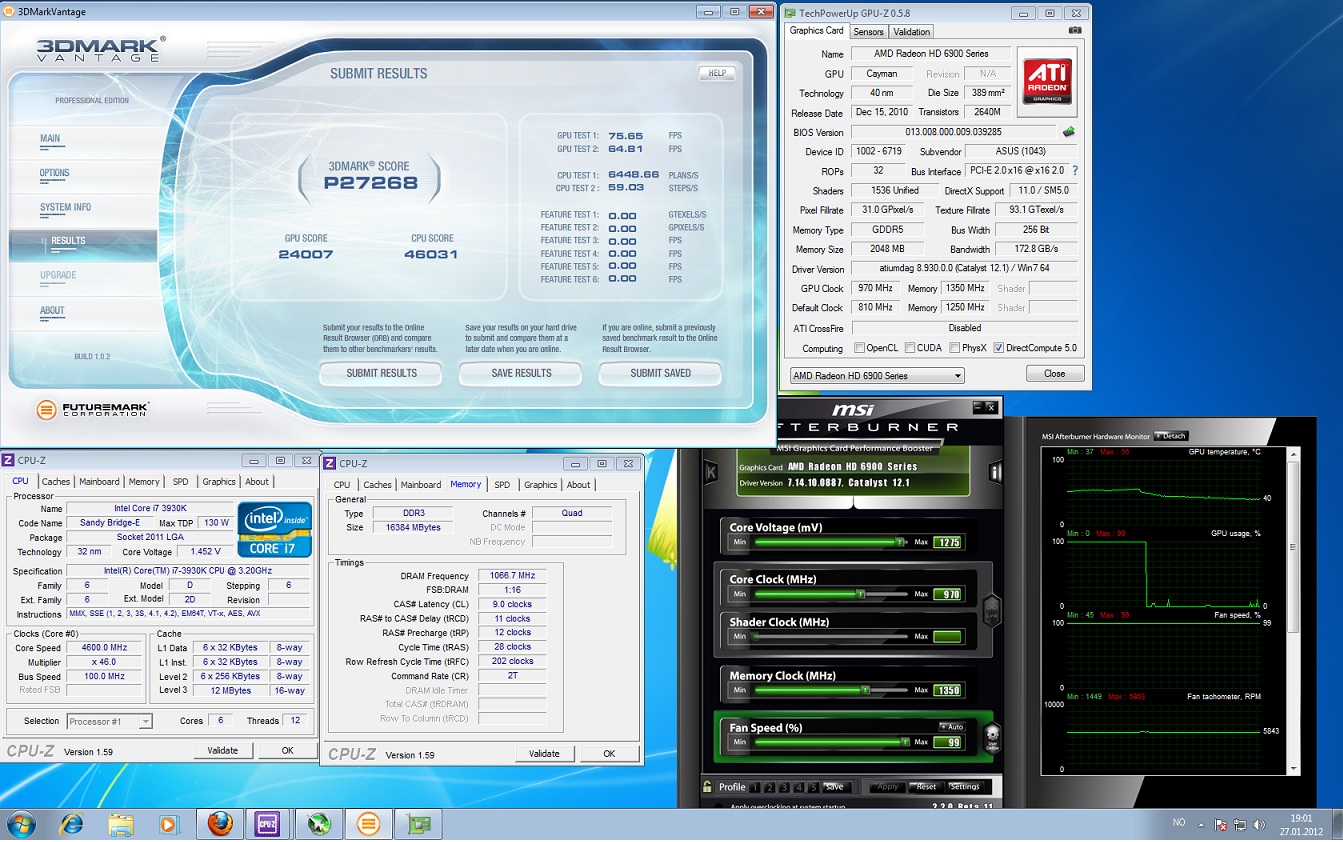Open the GPU selection dropdown in GPU-Z

[876, 375]
